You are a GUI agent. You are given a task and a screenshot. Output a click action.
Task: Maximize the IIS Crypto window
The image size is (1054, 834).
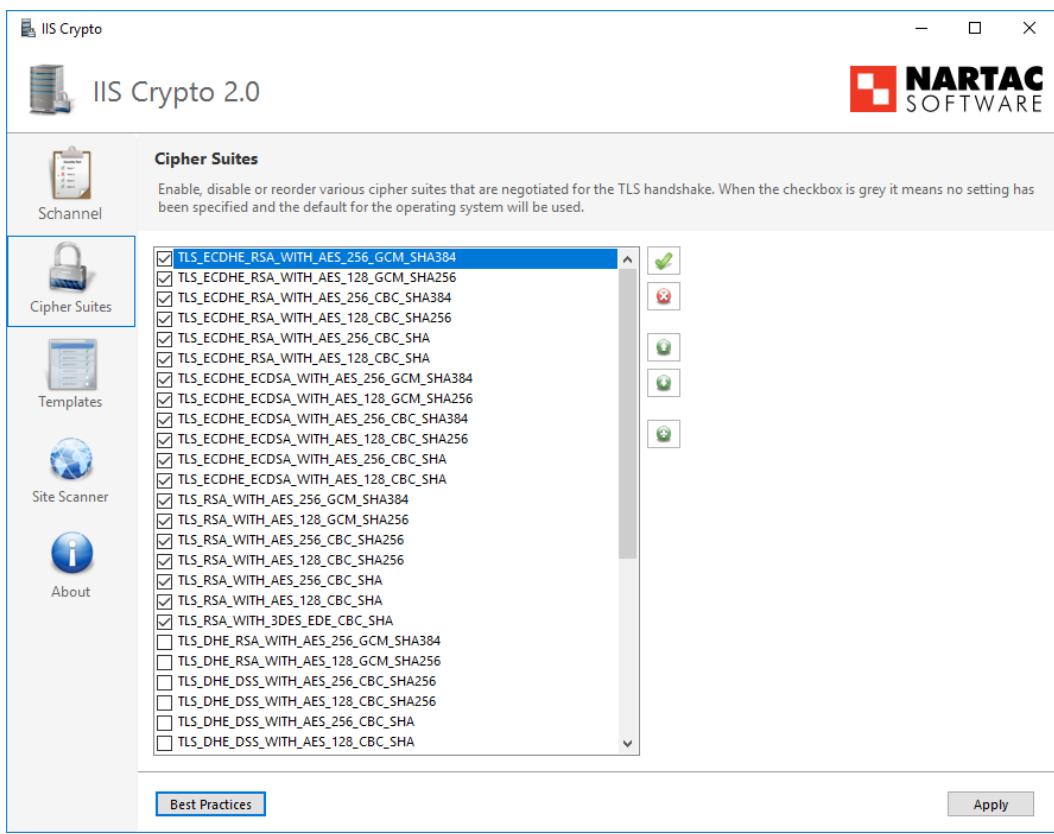(x=975, y=28)
